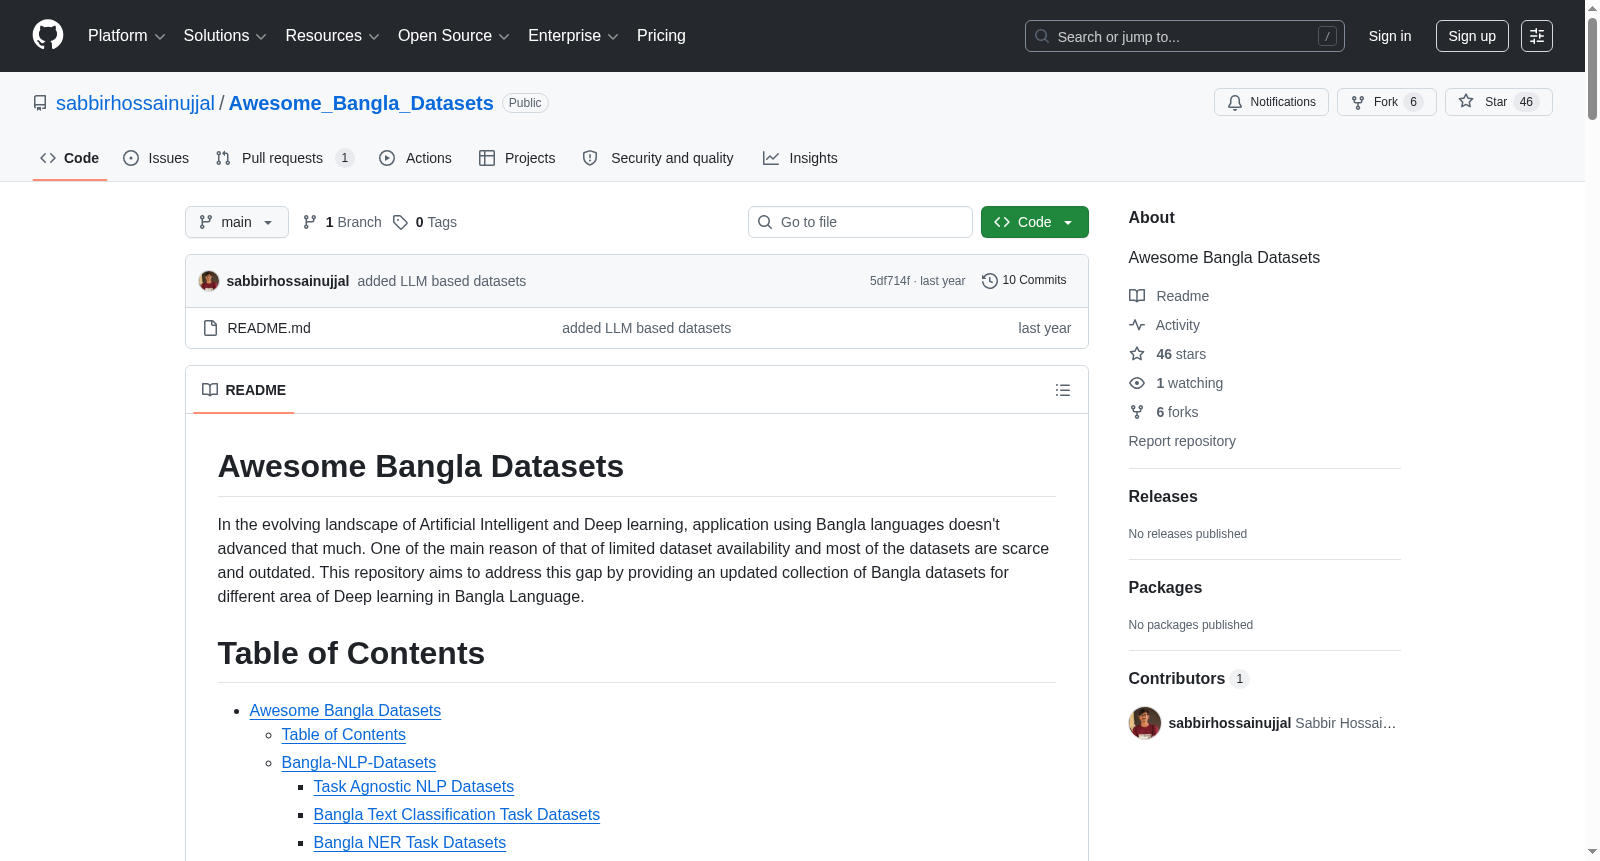
Task: Open the global navigation menu icon beside Sign up
Action: tap(1537, 36)
